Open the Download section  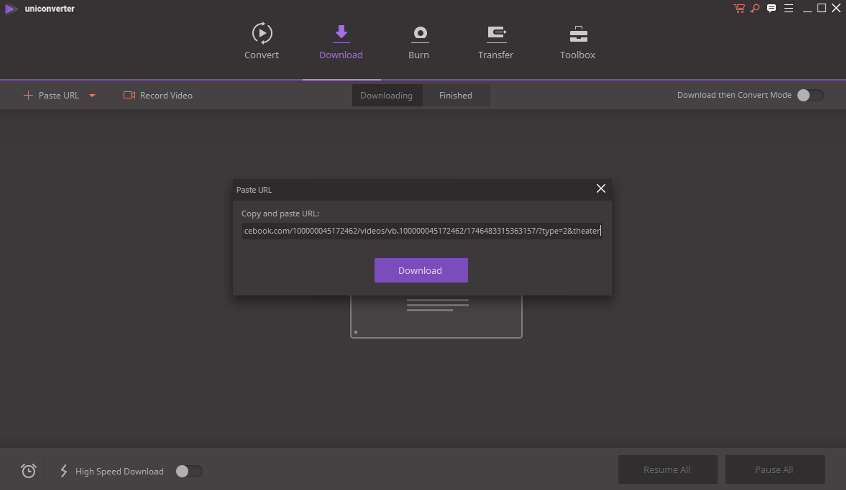coord(341,41)
